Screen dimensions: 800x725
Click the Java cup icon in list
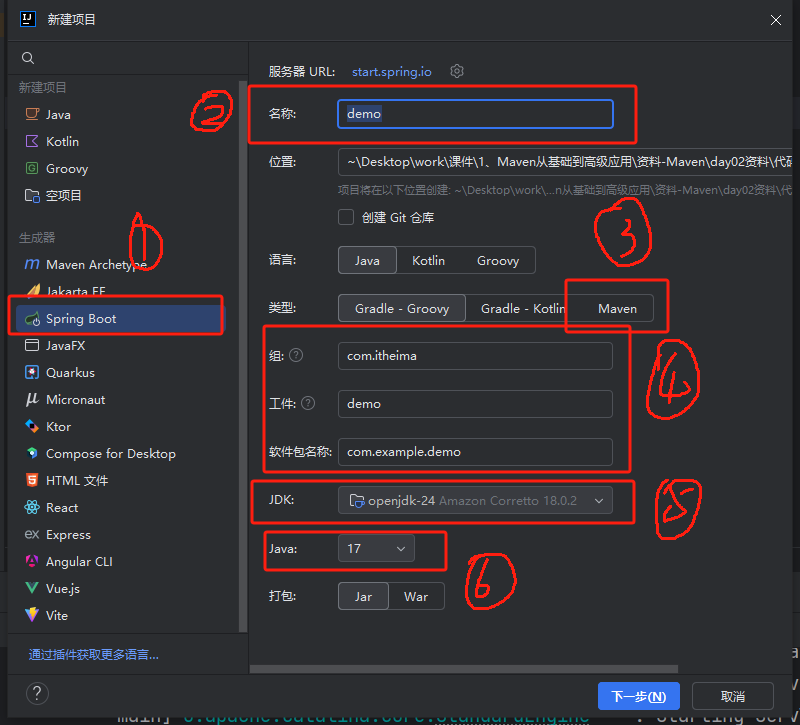point(32,114)
